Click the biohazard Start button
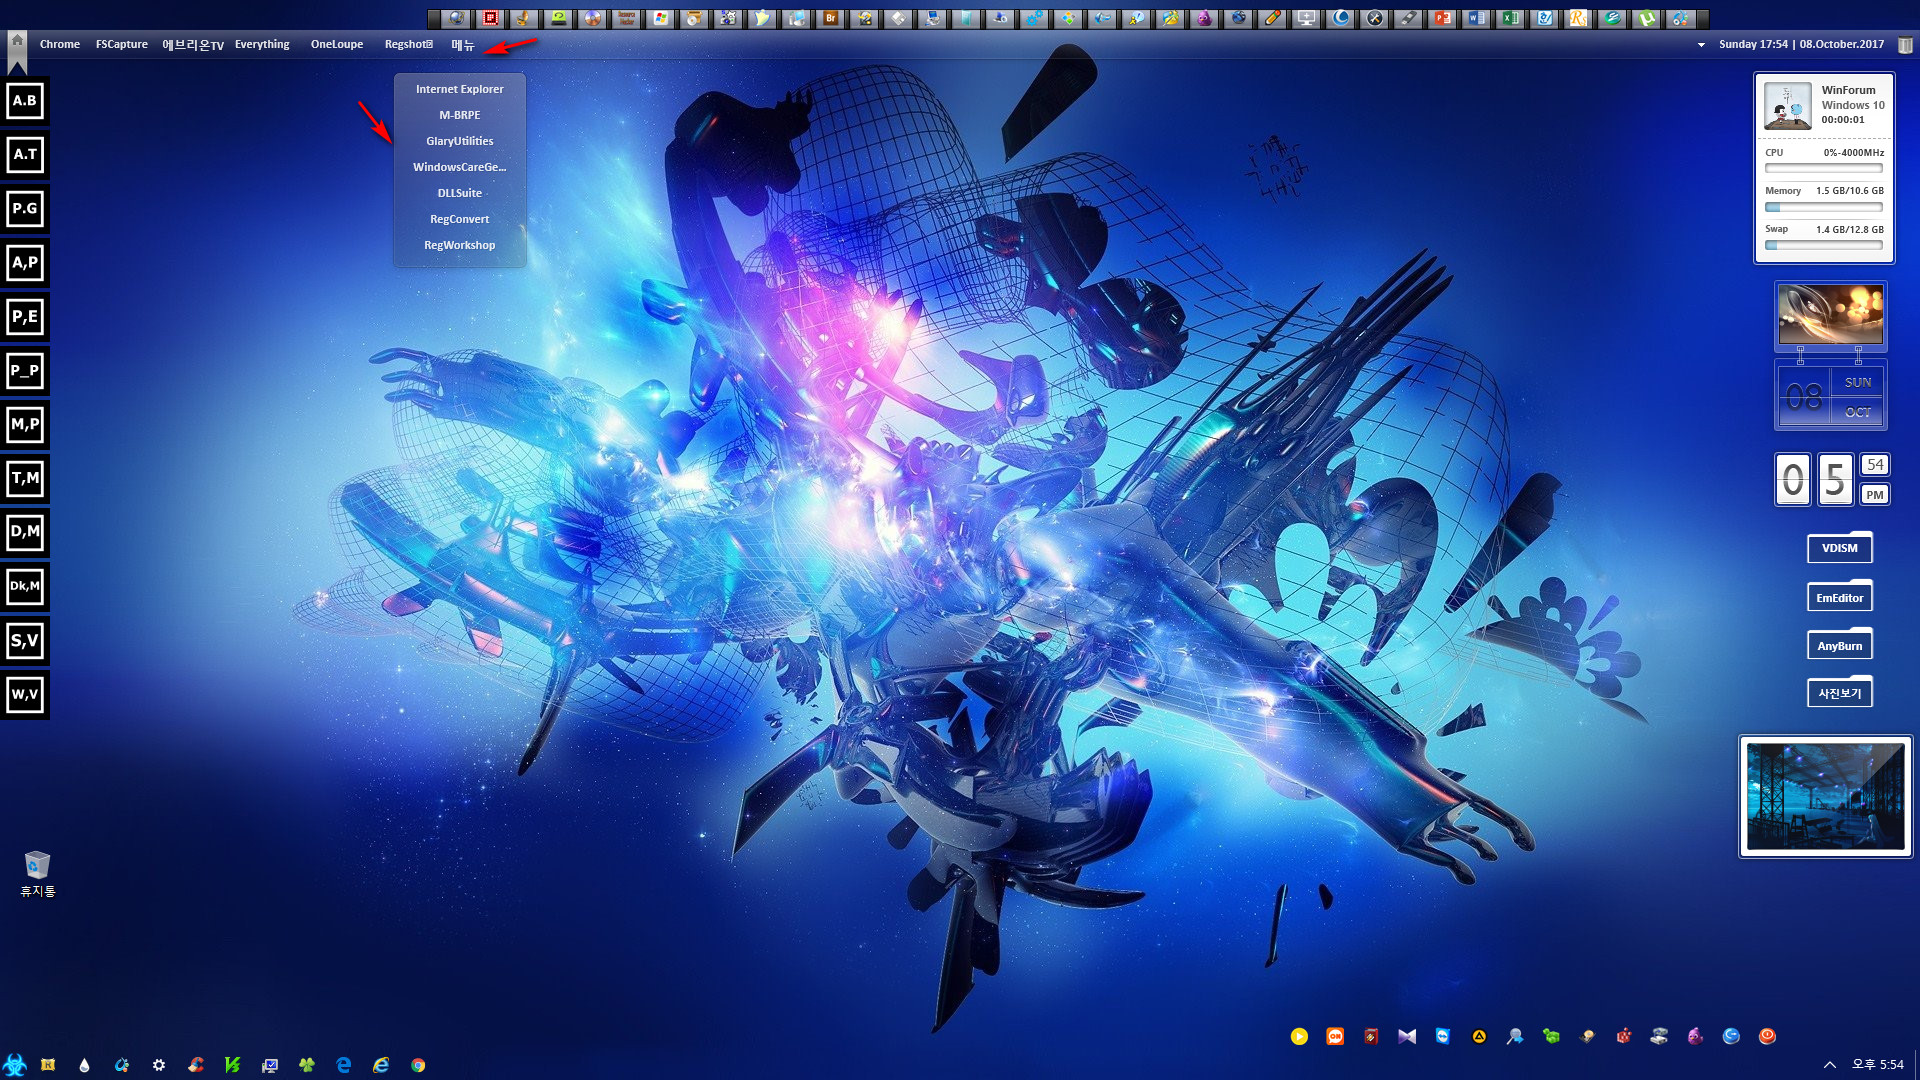Screen dimensions: 1920x1080 [14, 1065]
